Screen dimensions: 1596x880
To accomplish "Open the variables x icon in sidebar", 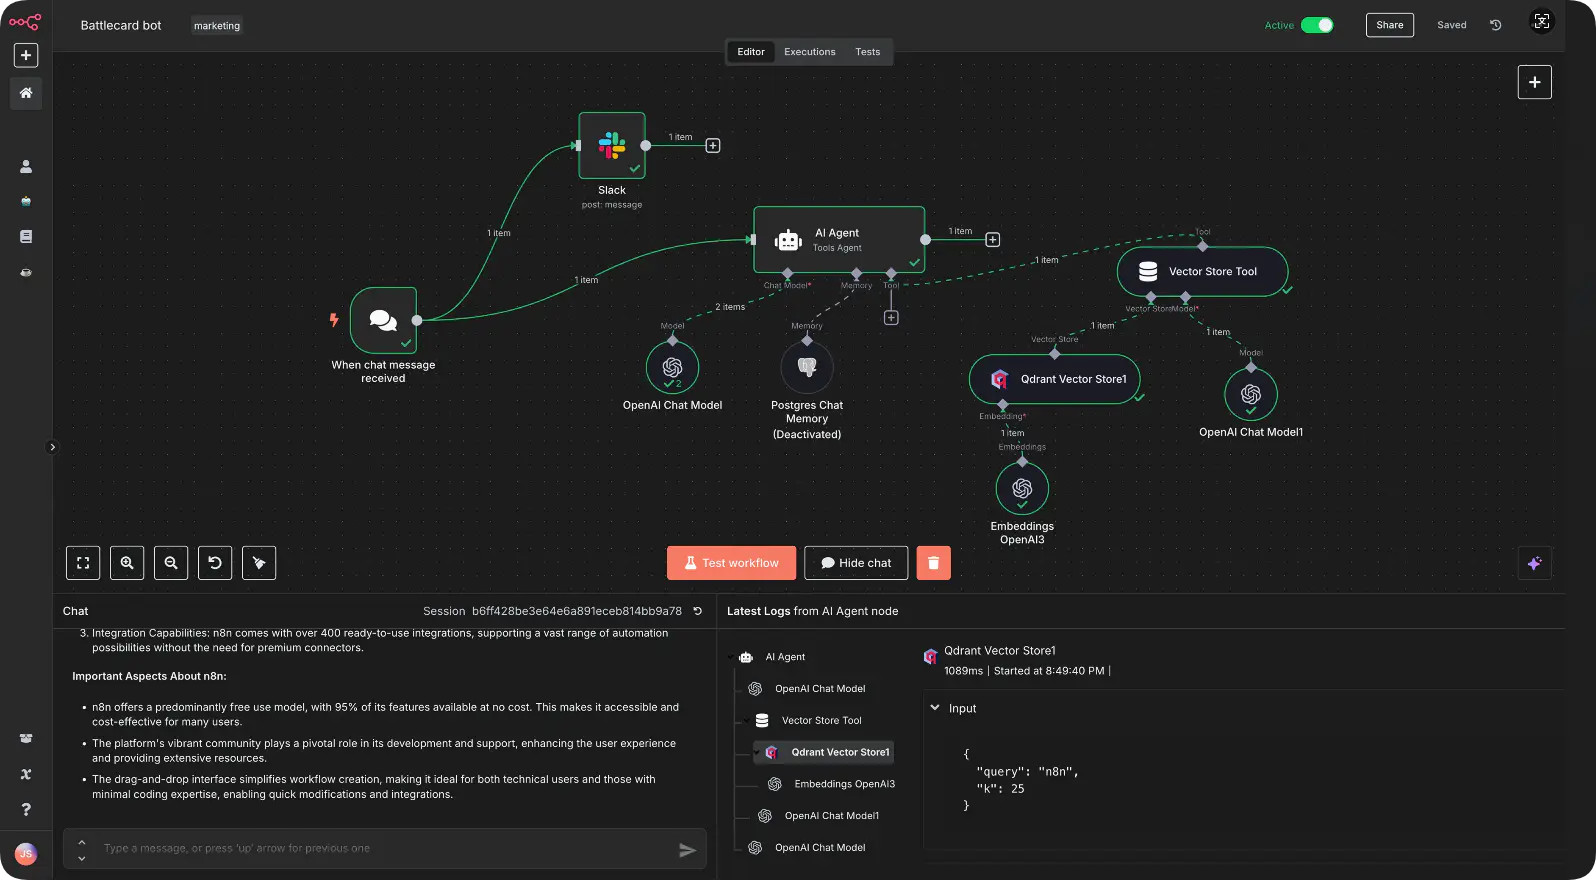I will [x=26, y=774].
